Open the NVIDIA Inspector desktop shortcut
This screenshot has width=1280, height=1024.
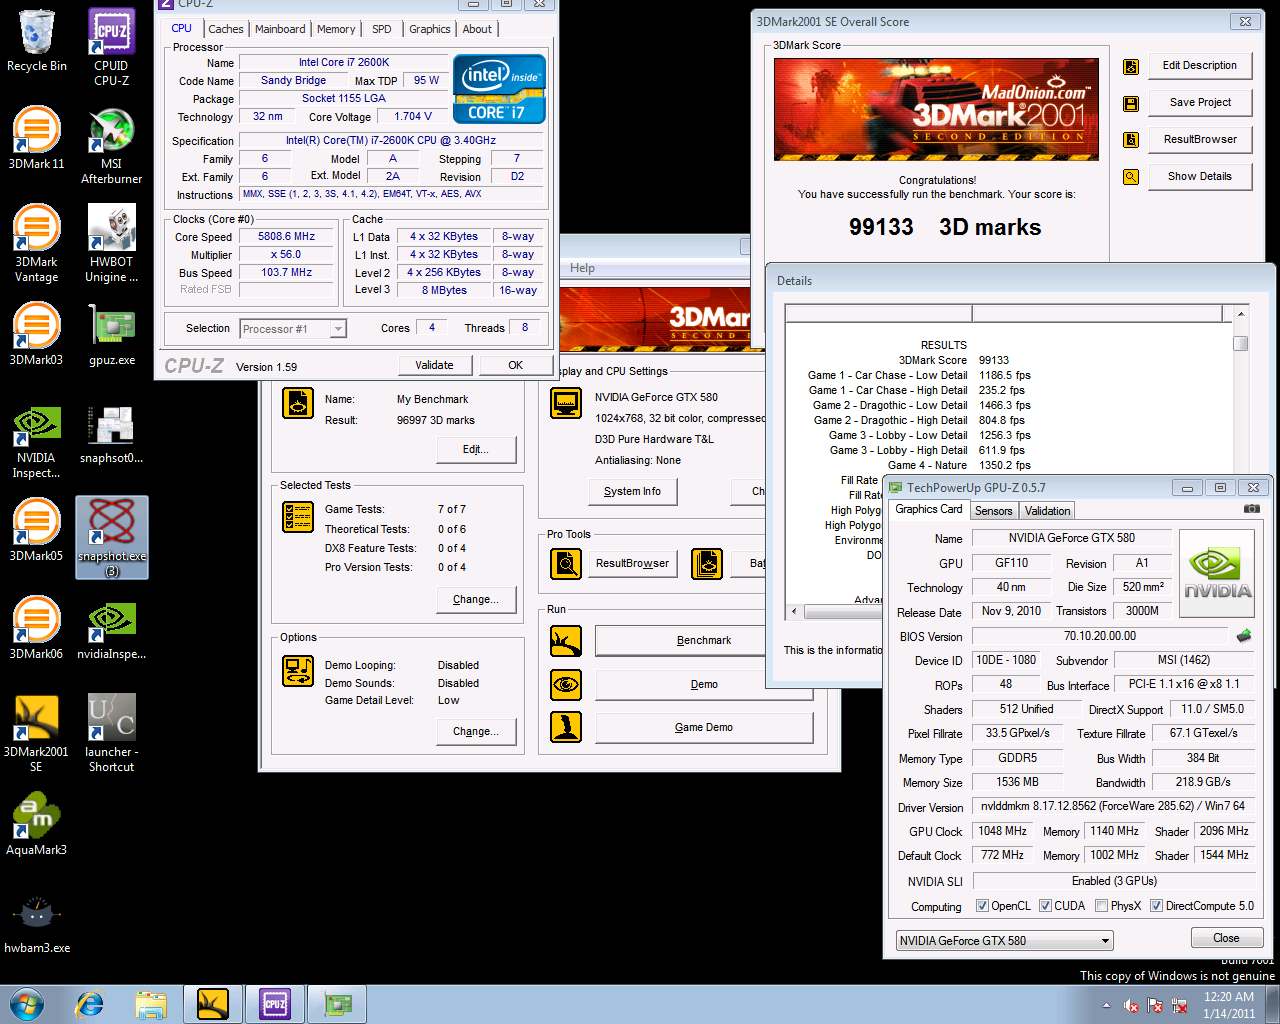point(37,440)
